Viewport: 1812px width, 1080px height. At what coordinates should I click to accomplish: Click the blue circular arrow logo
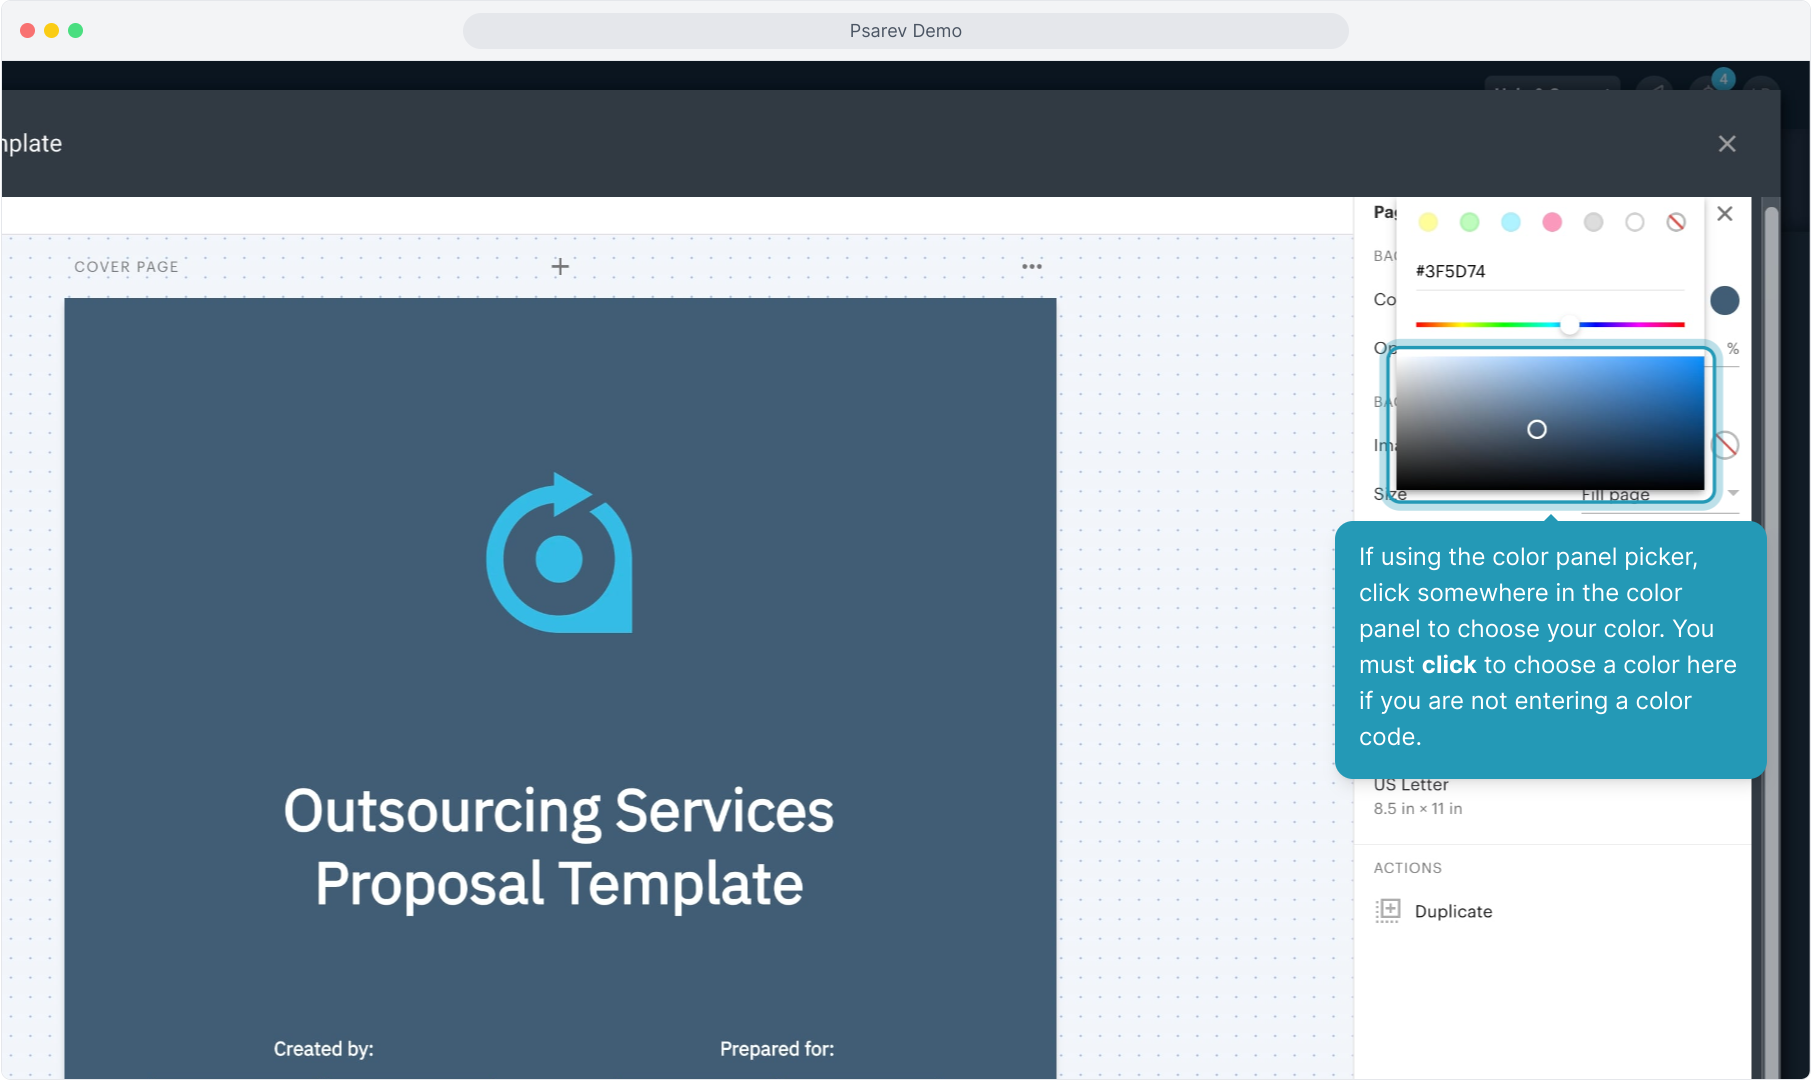pyautogui.click(x=559, y=554)
